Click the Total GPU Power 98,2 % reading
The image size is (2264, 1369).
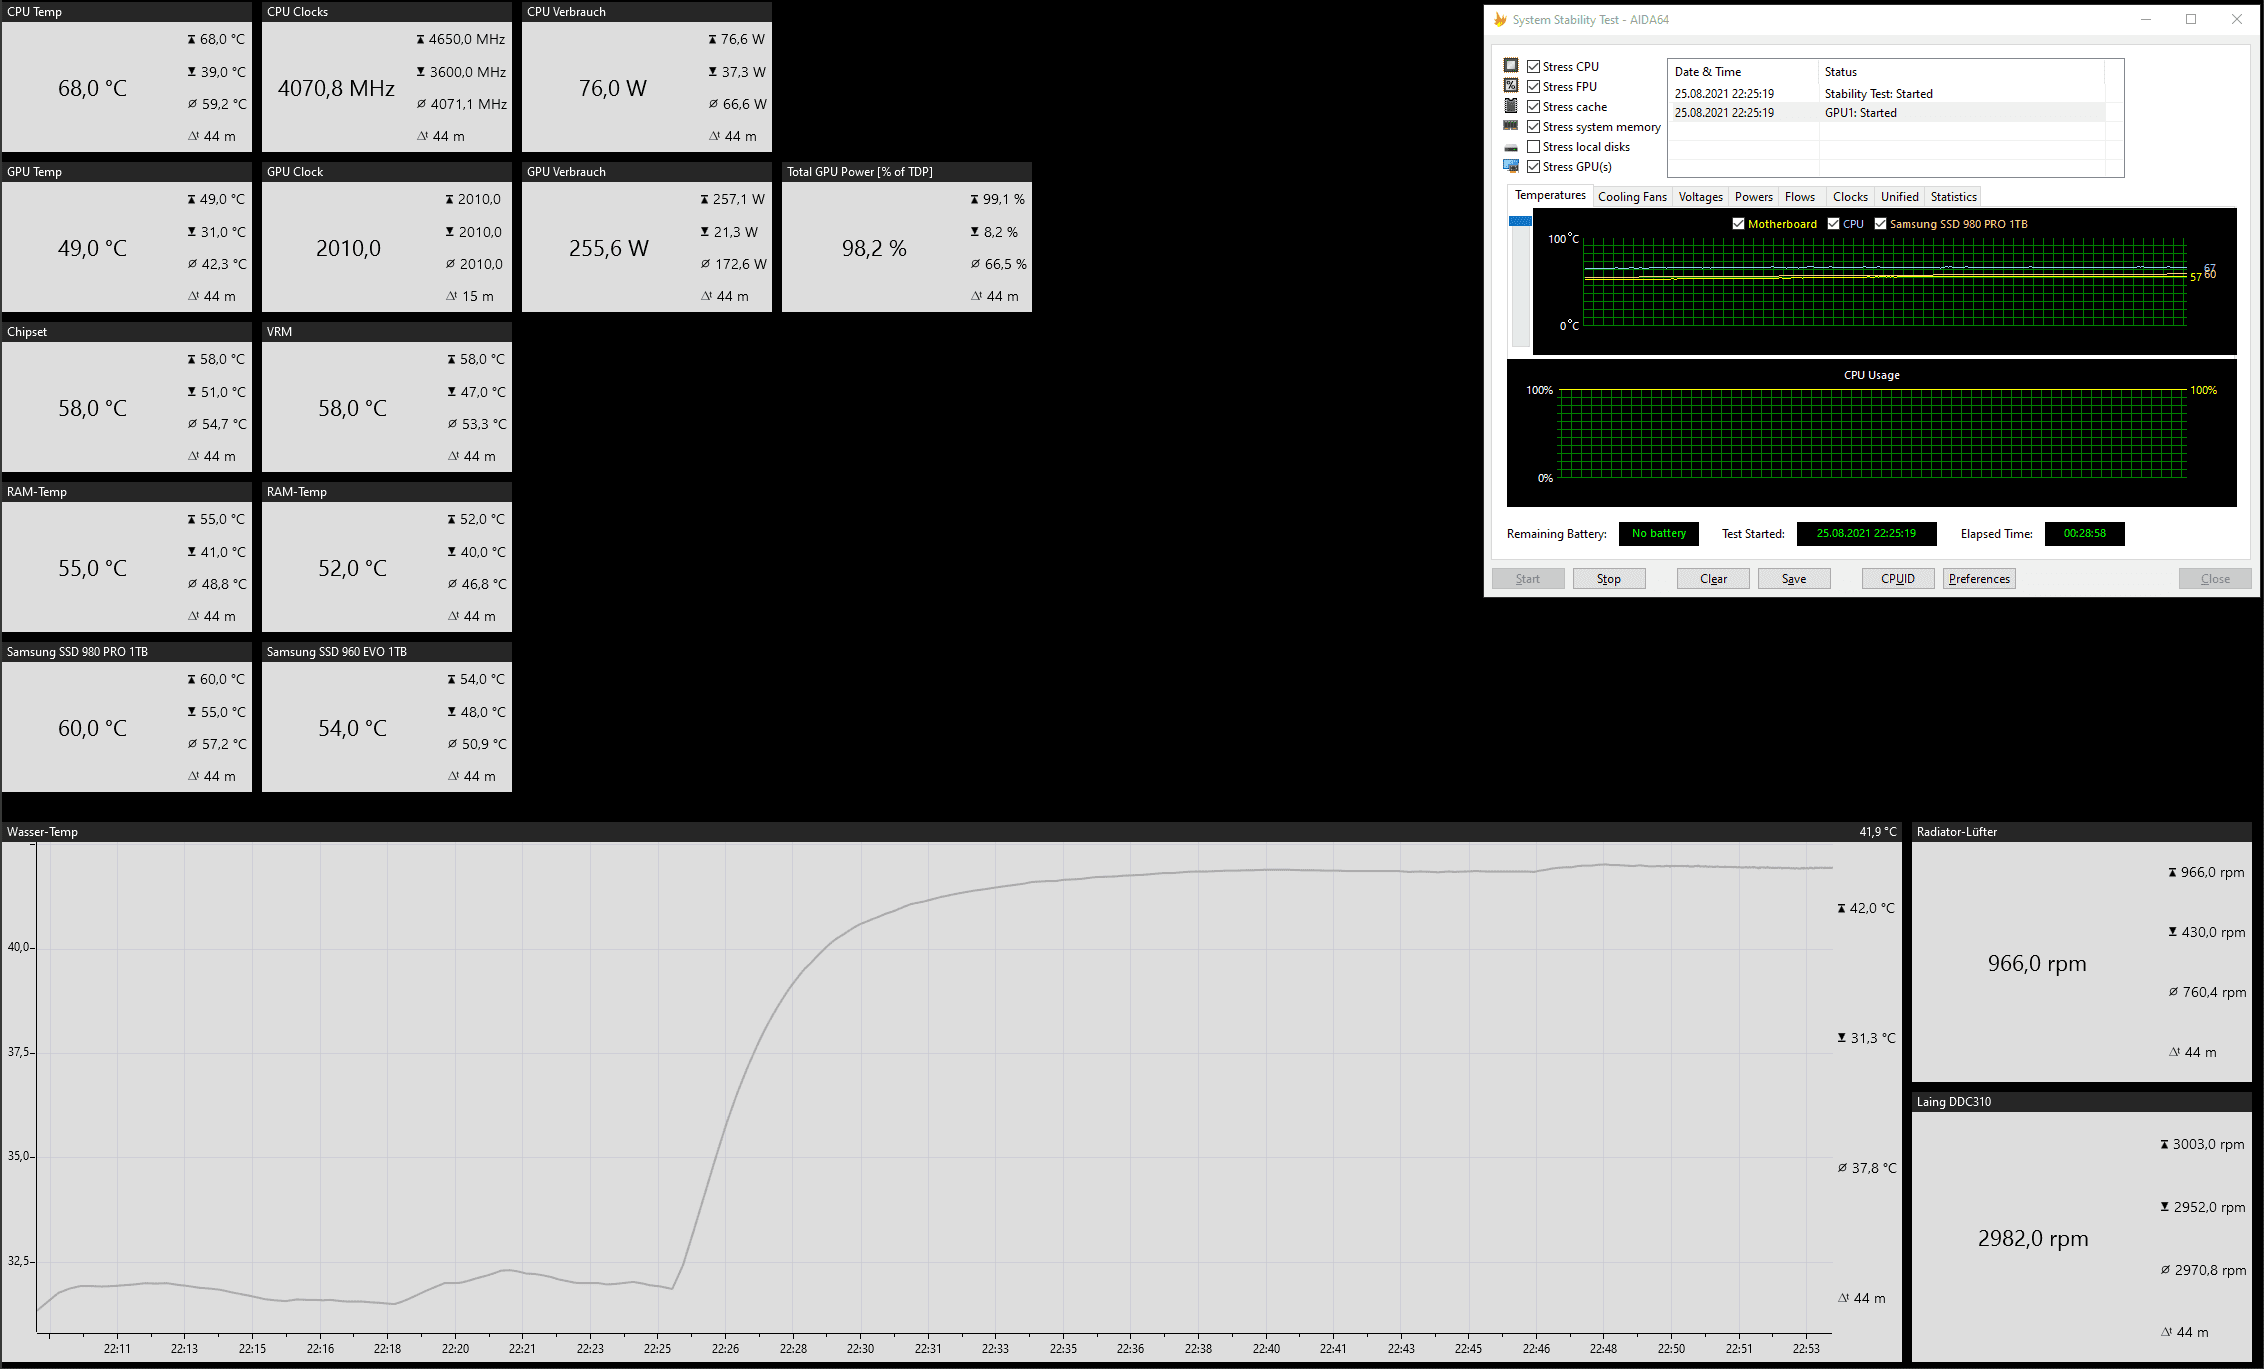(x=874, y=249)
